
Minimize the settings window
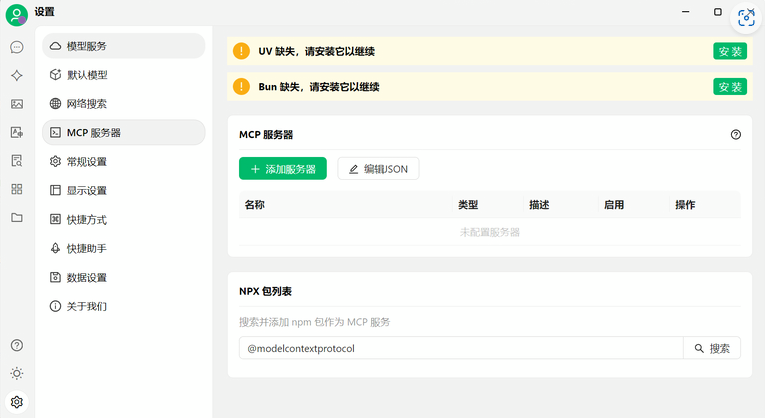click(685, 12)
